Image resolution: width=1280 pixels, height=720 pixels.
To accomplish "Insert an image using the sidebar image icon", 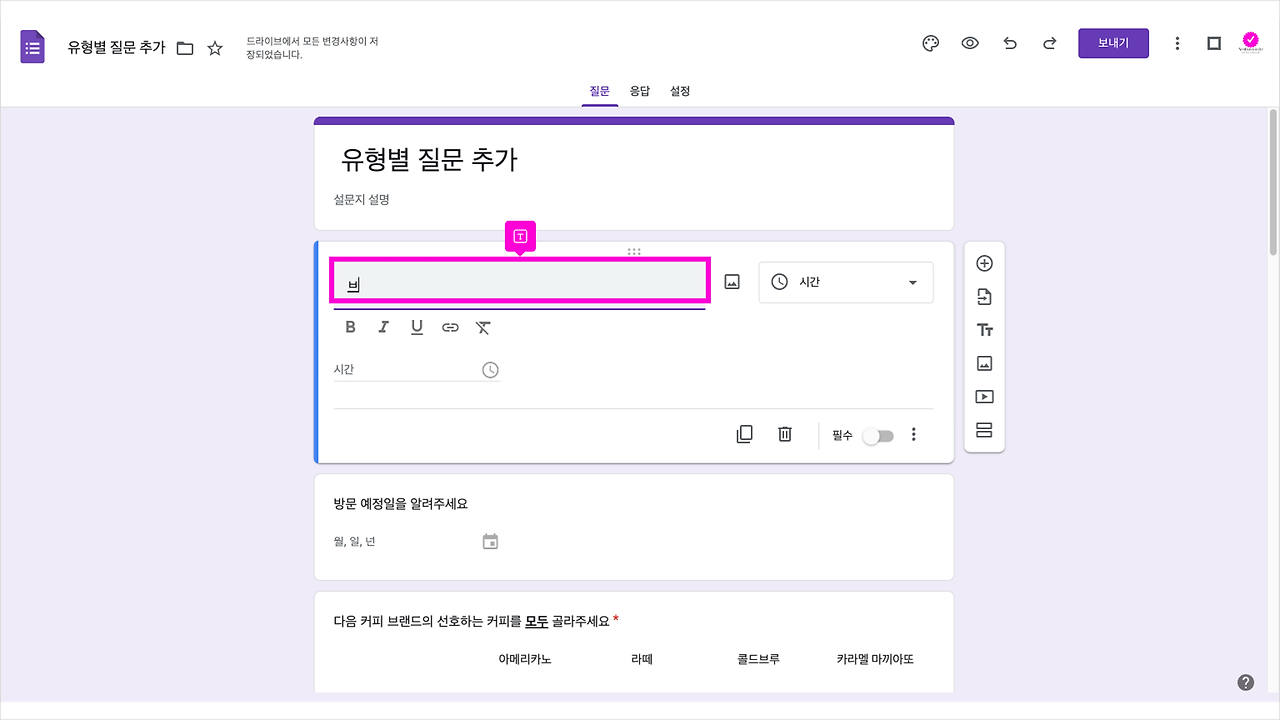I will coord(984,363).
